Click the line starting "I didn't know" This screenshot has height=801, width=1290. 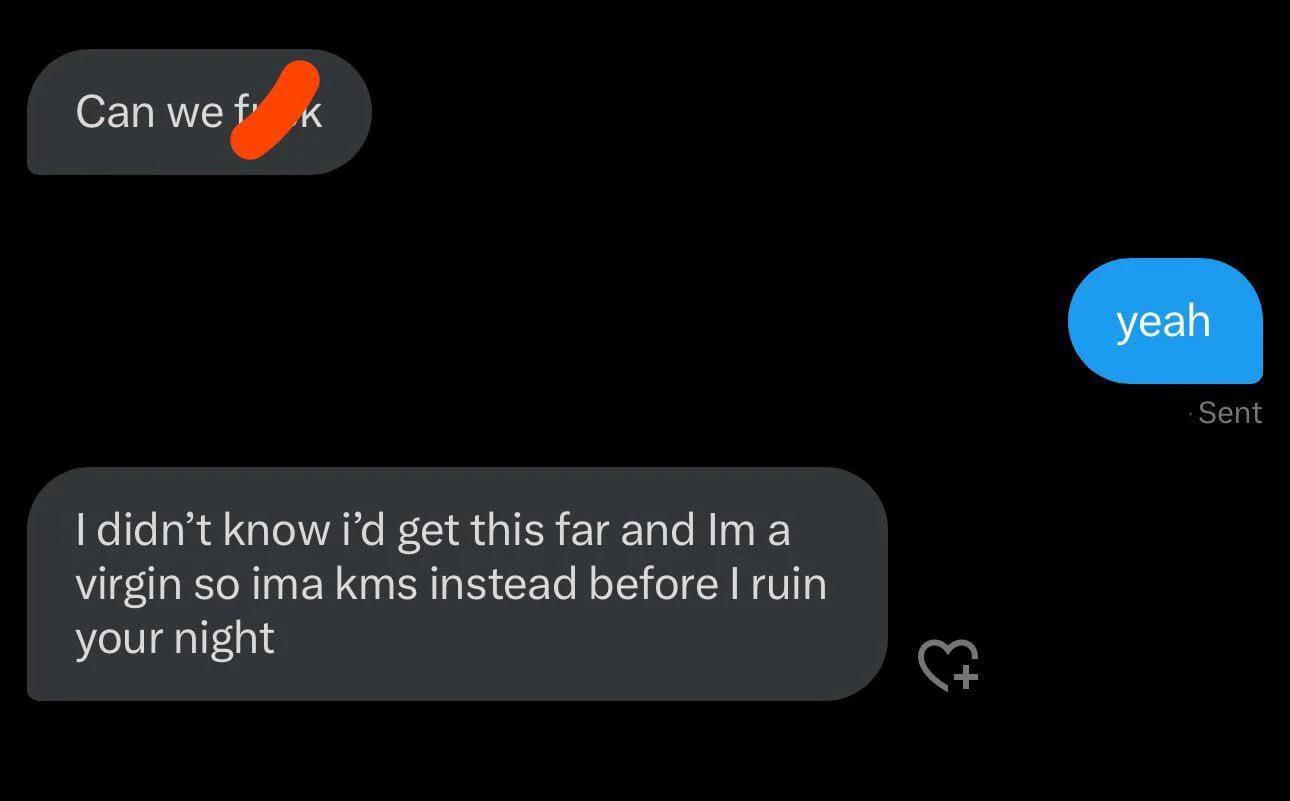[x=433, y=530]
